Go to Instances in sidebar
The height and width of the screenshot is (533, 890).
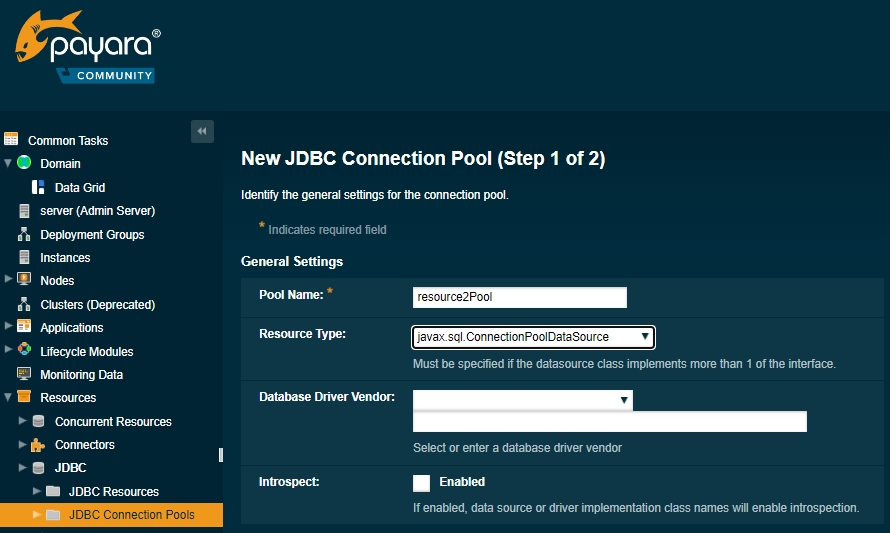[x=65, y=258]
